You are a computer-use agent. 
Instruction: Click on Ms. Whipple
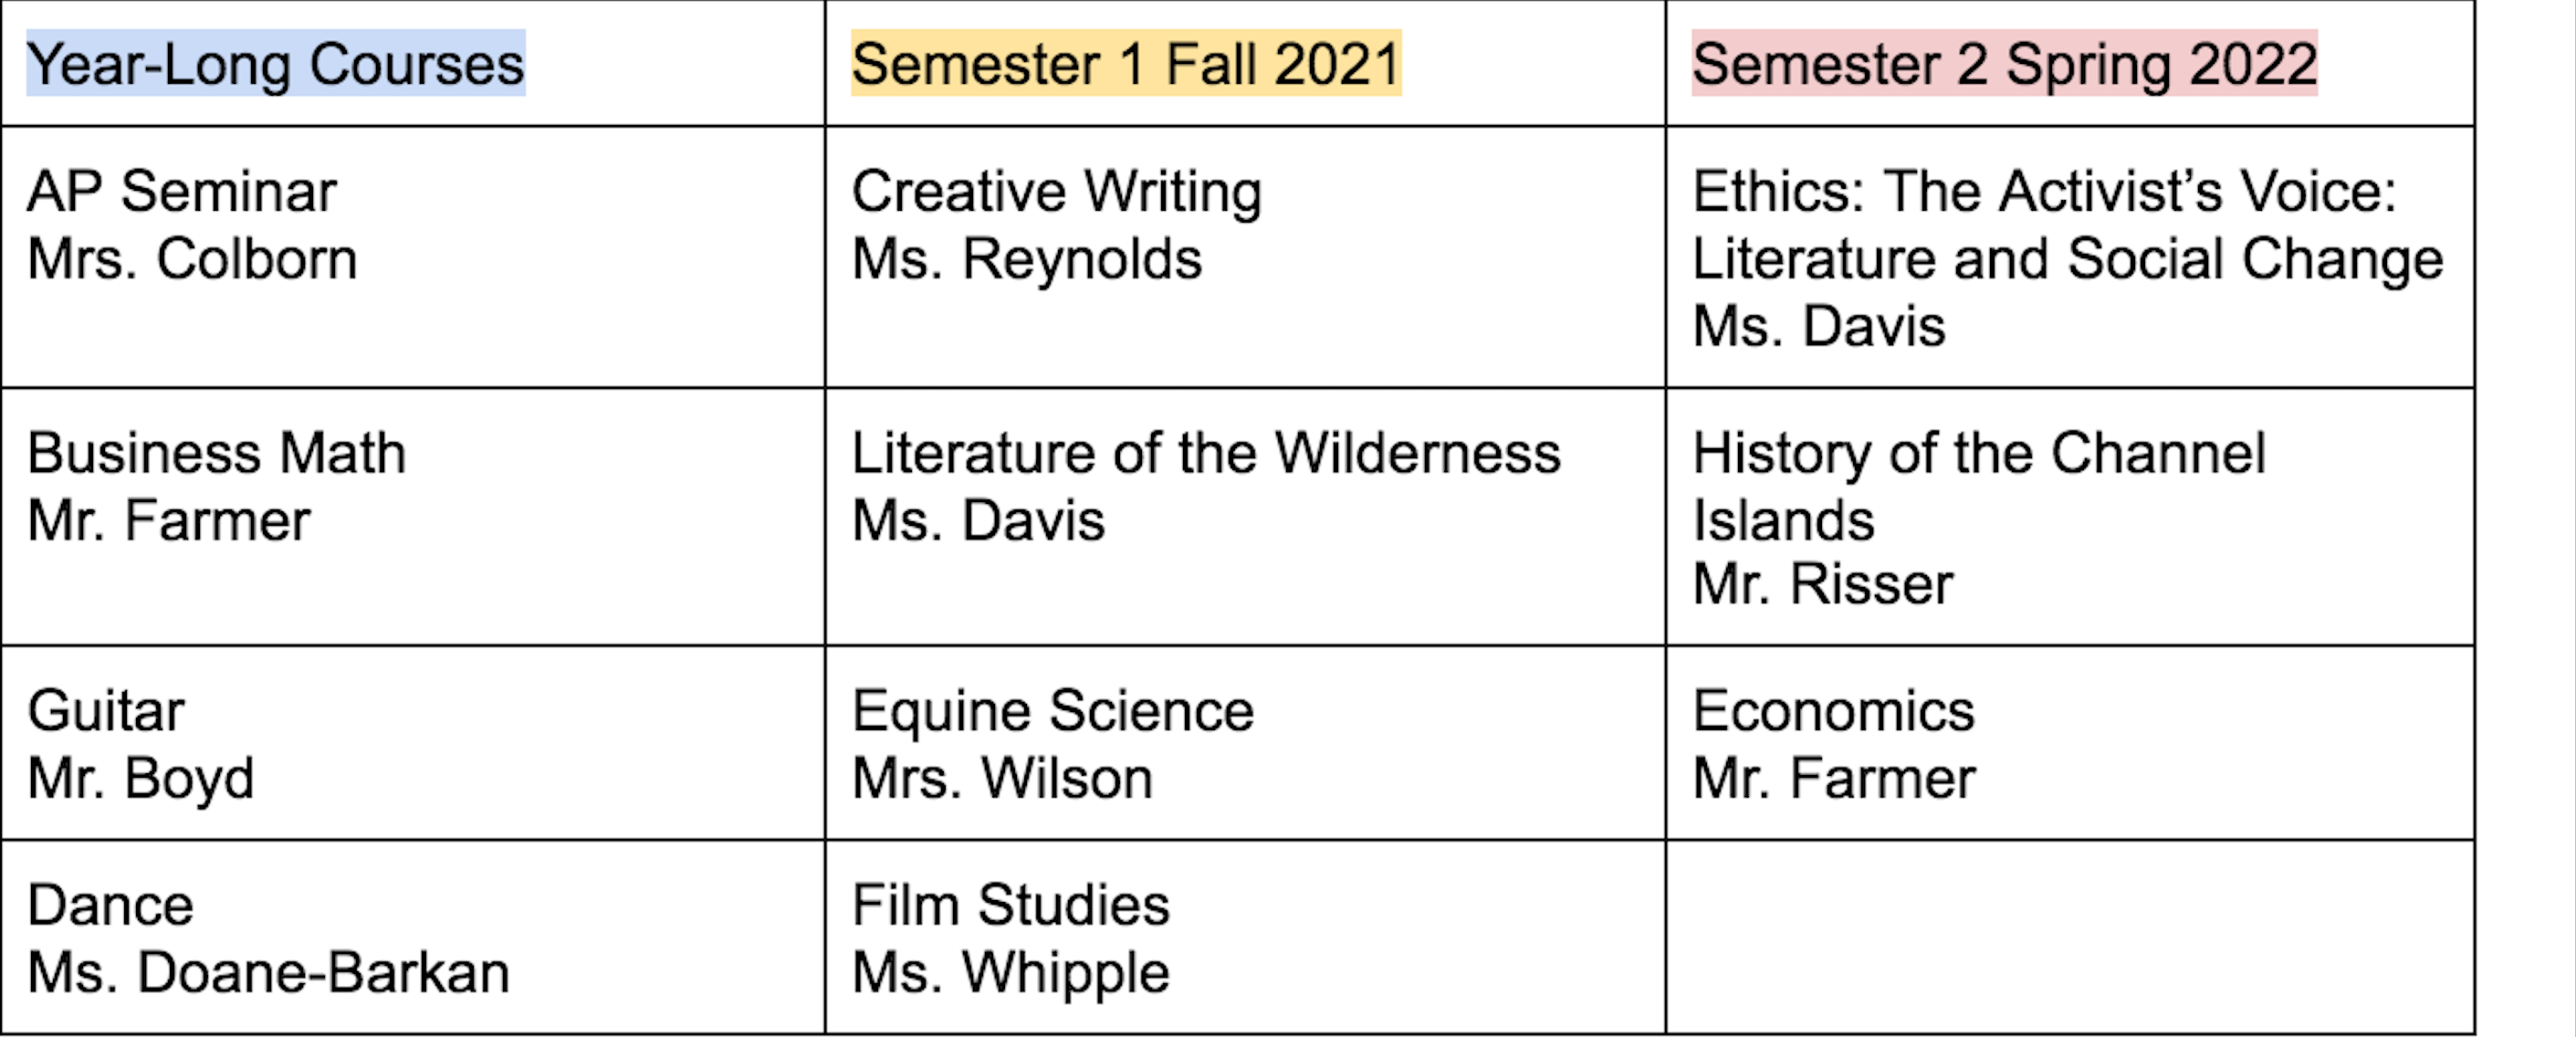1010,972
